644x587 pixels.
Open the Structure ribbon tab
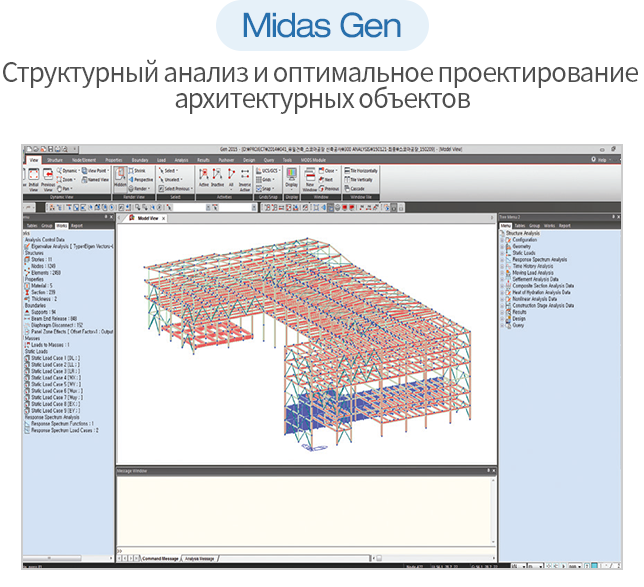[55, 160]
